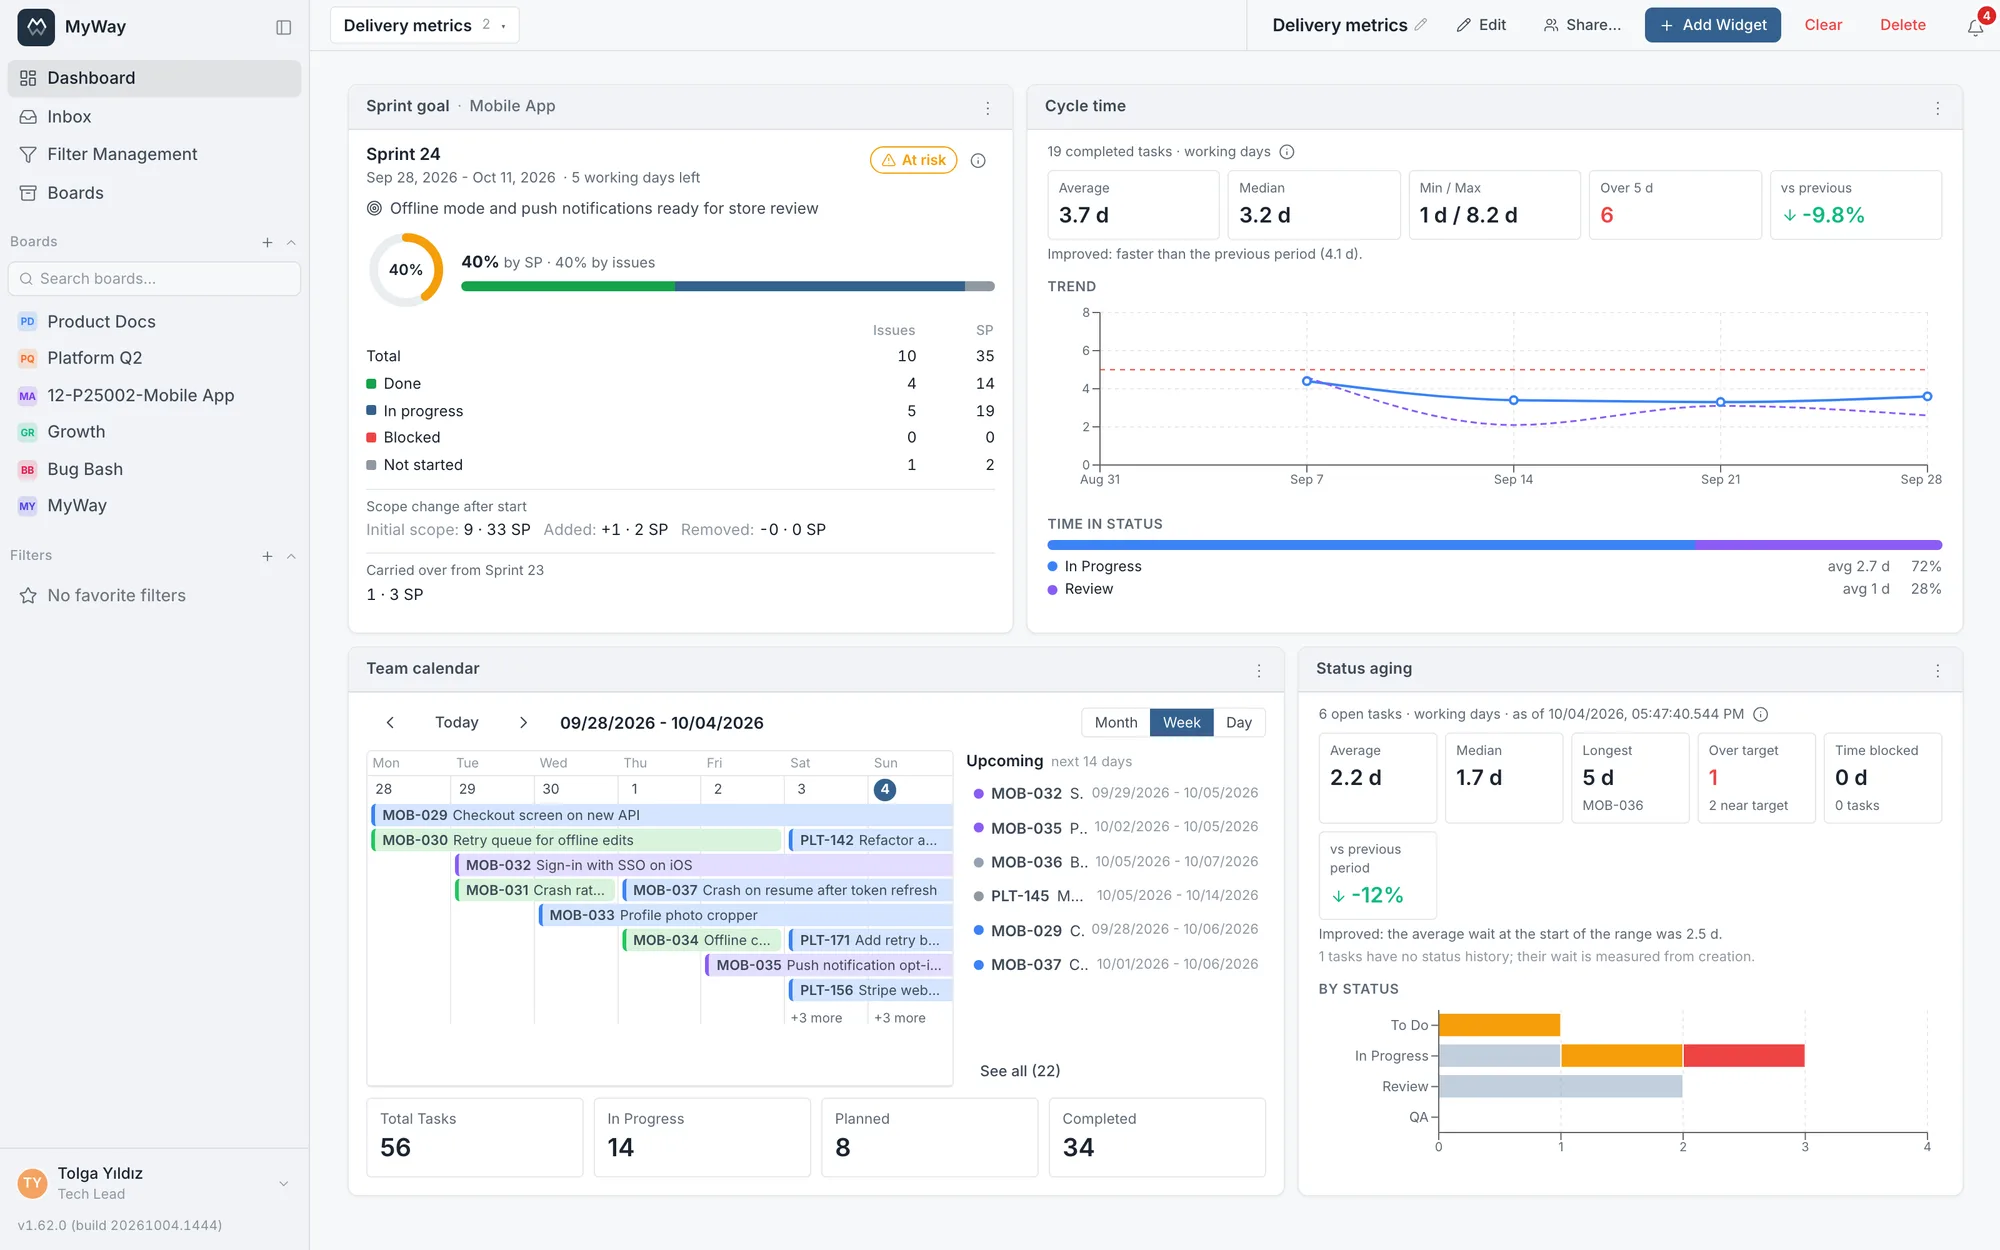
Task: Click star icon beside No favorite filters
Action: tap(28, 596)
